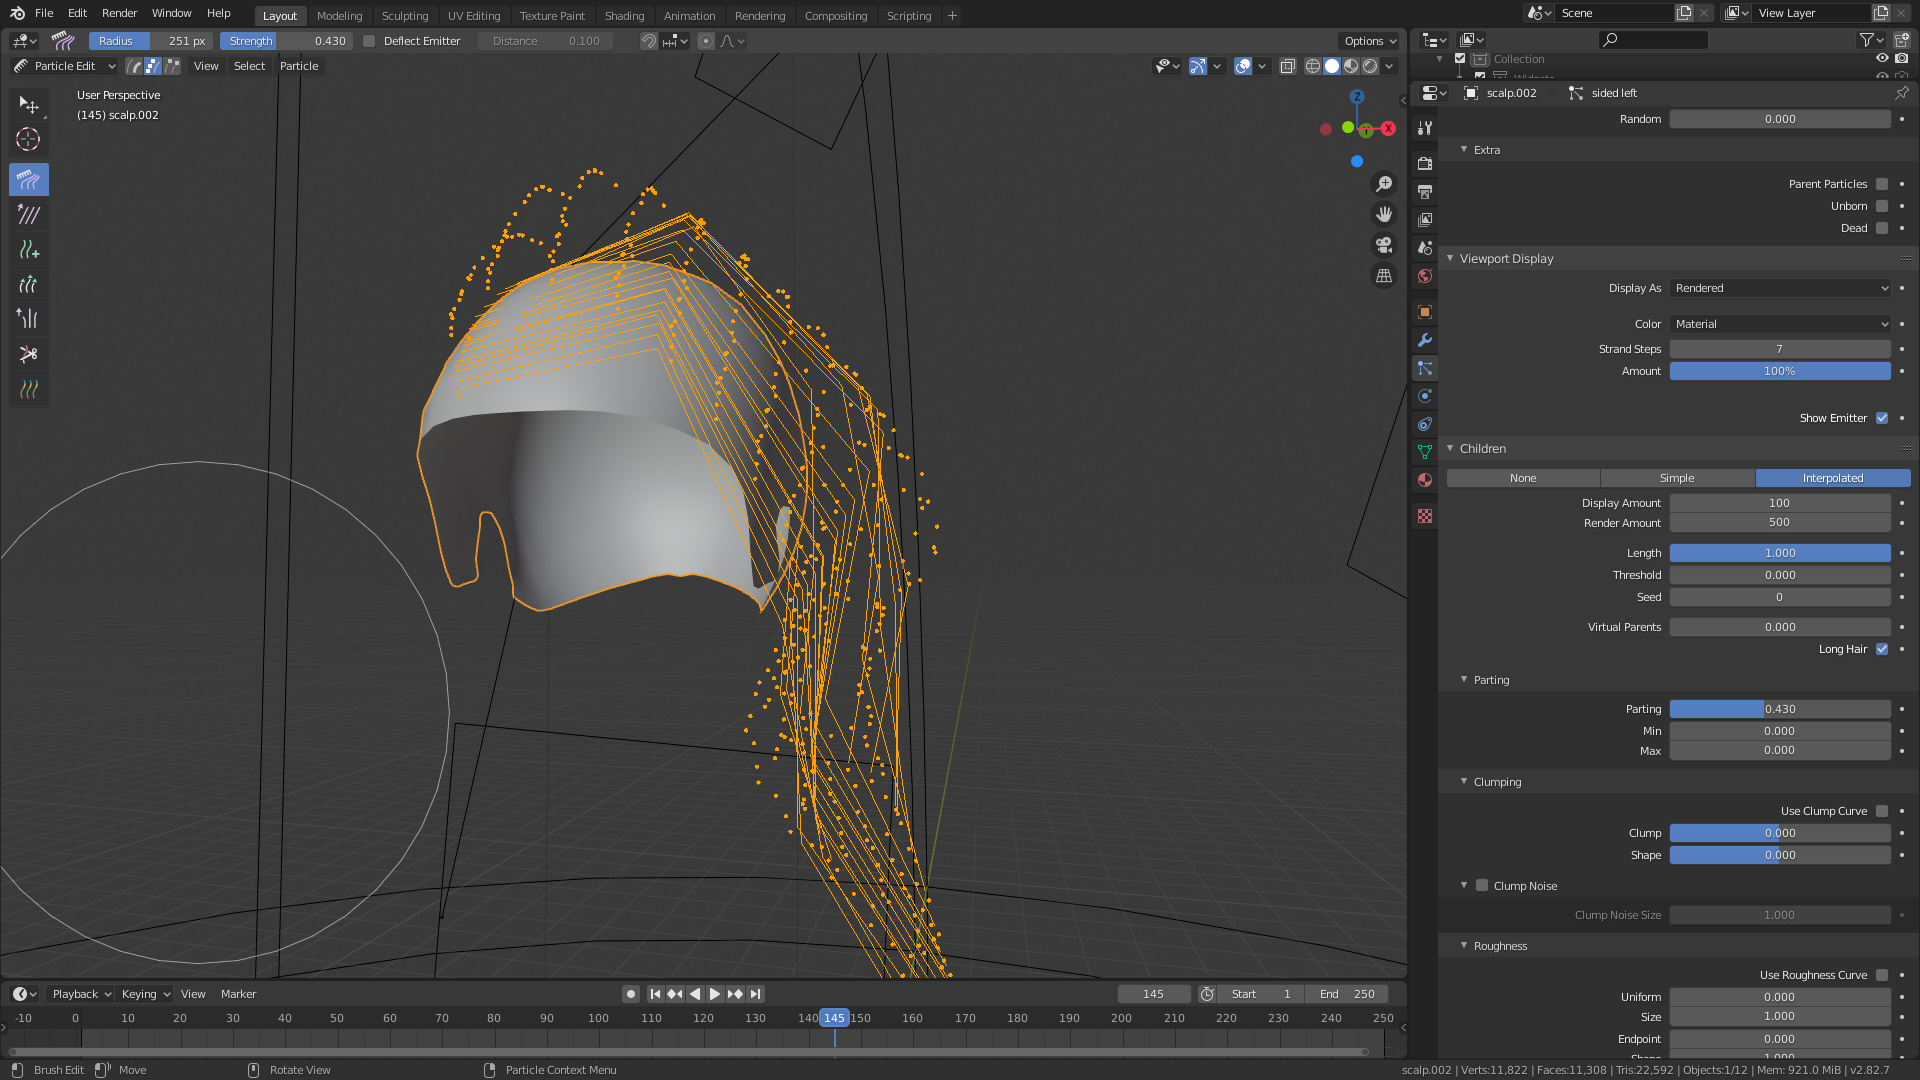Set children type to Simple
1920x1080 pixels.
point(1677,478)
